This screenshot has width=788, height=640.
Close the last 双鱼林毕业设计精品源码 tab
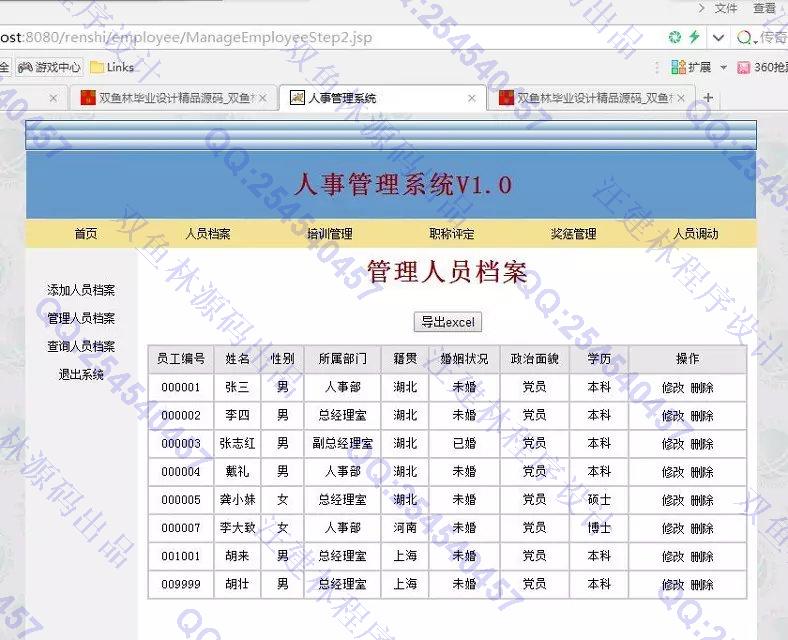[x=681, y=98]
